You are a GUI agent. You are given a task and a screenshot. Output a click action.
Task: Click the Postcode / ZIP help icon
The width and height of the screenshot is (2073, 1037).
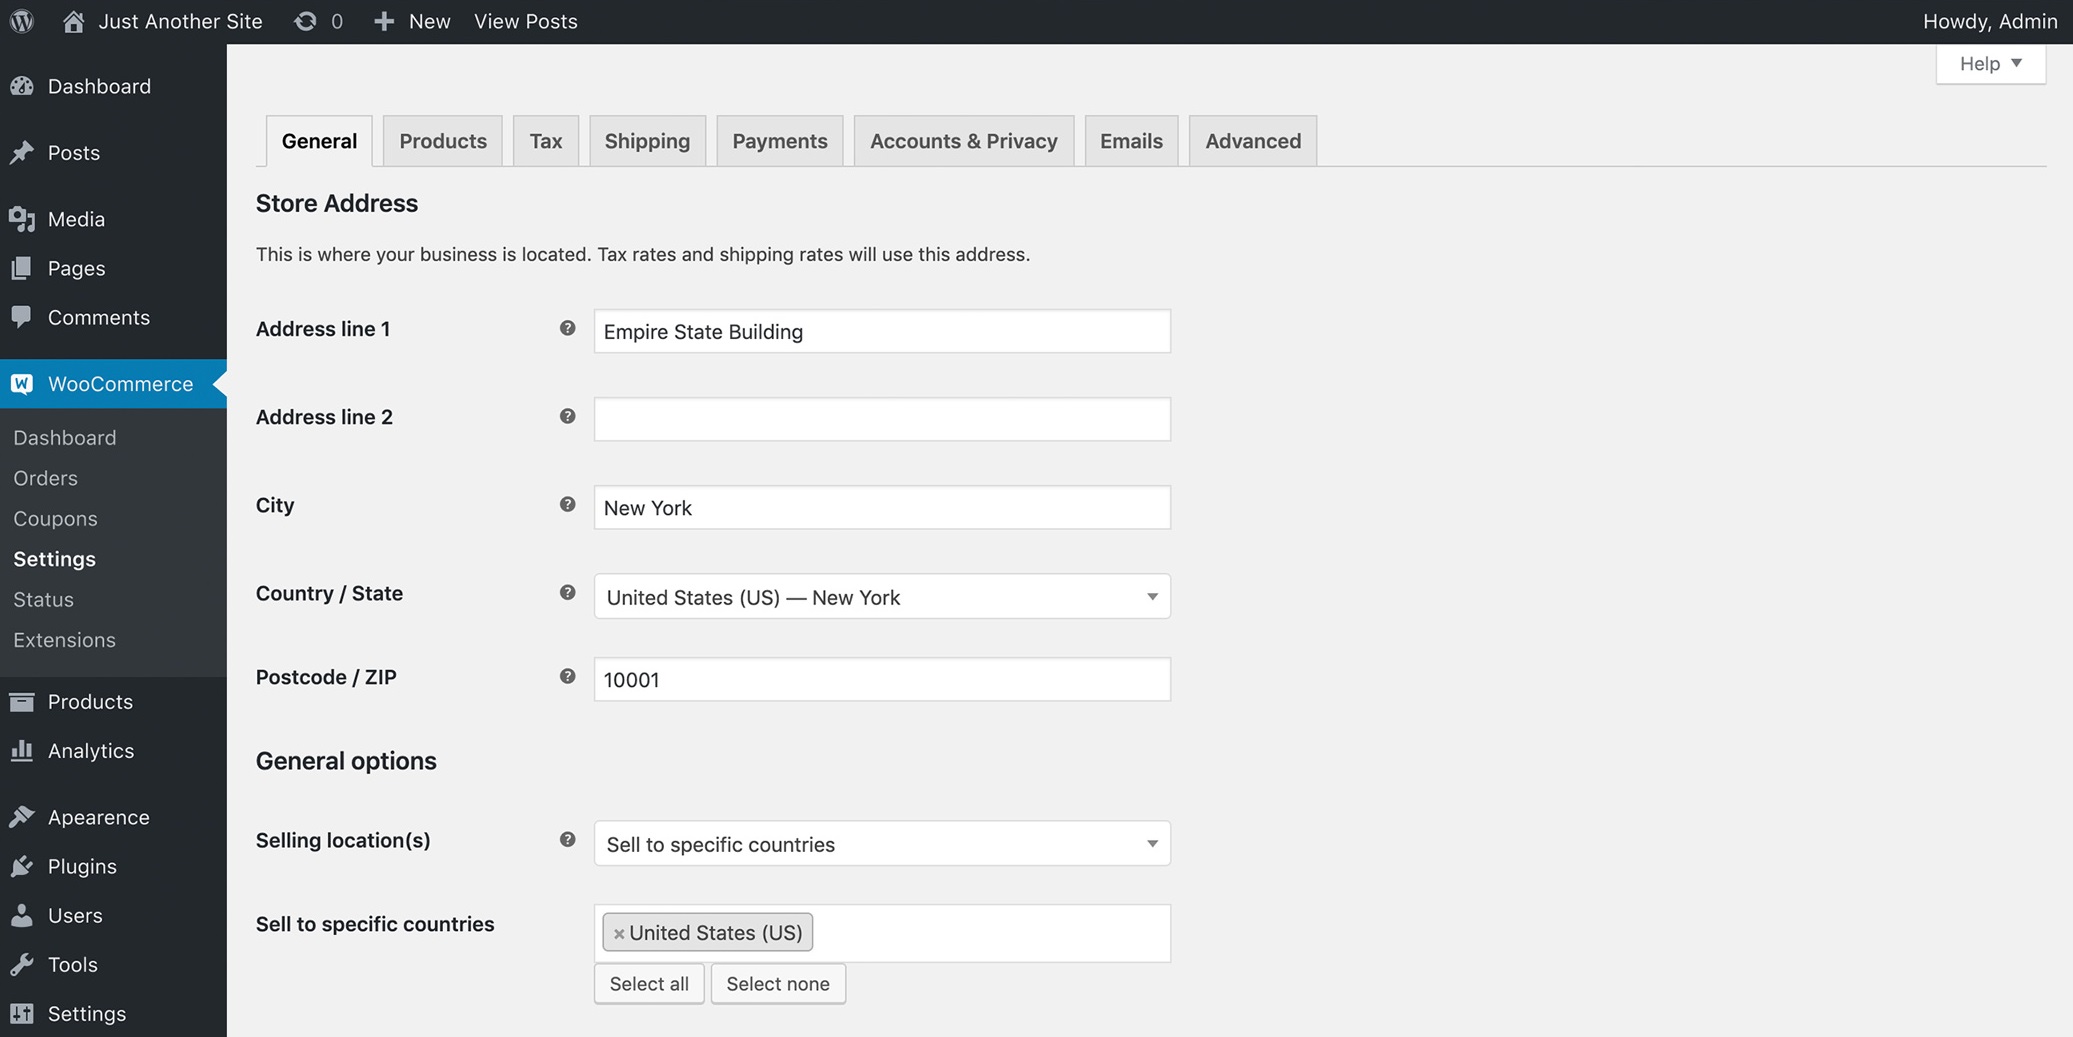coord(567,677)
